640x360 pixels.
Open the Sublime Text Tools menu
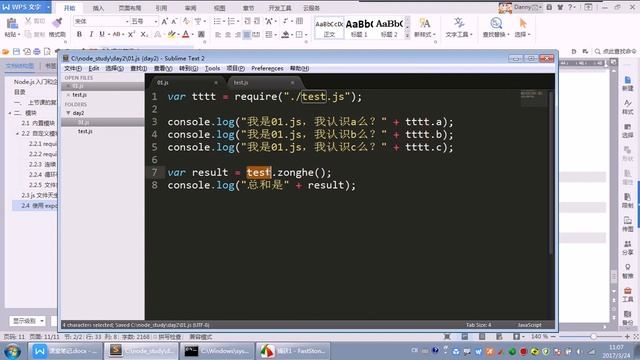(212, 68)
